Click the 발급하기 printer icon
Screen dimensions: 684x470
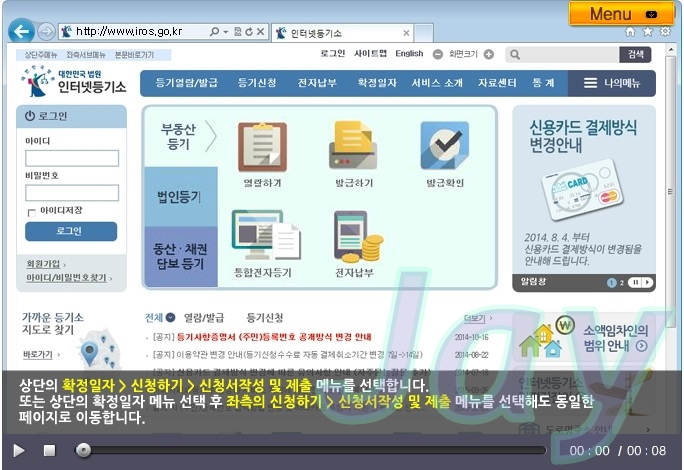pyautogui.click(x=352, y=145)
